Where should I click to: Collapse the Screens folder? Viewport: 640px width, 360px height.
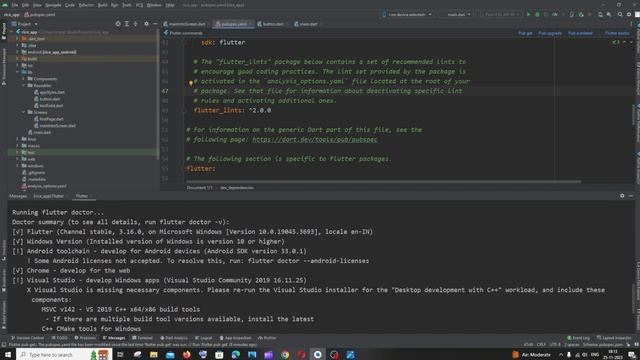tap(24, 112)
